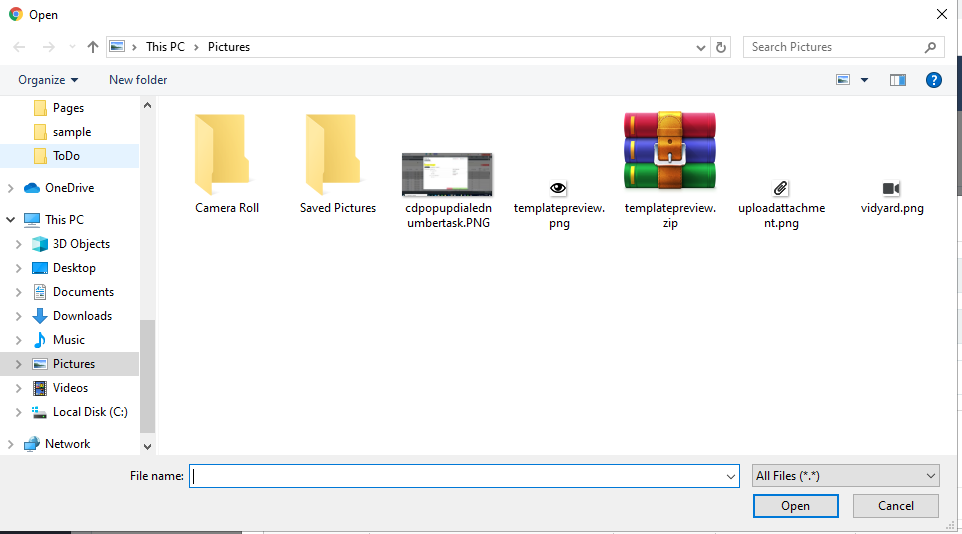Select the uploadattachment.png file
Screen dimensions: 962x534
point(781,205)
